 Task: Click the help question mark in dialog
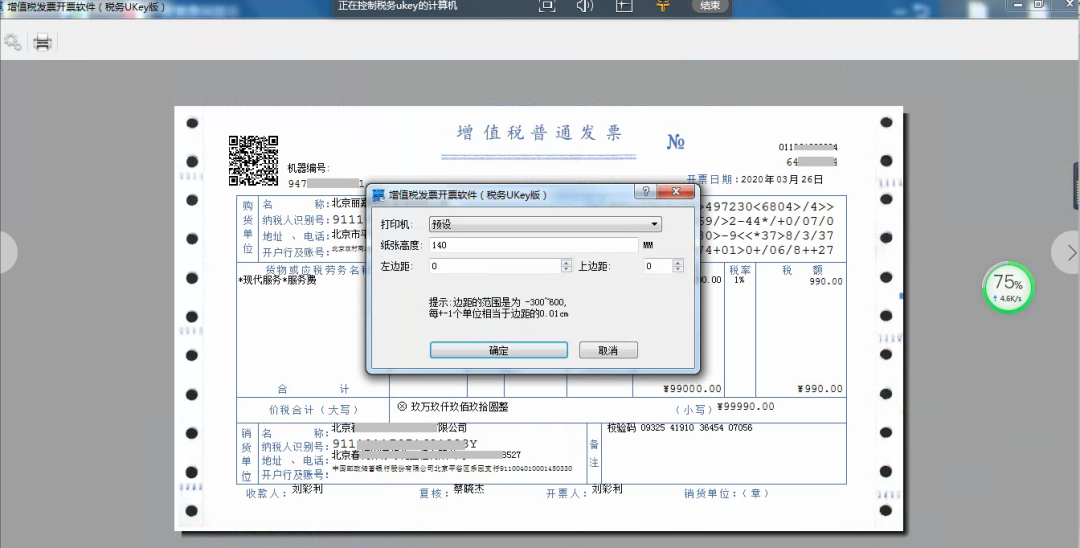[x=646, y=192]
